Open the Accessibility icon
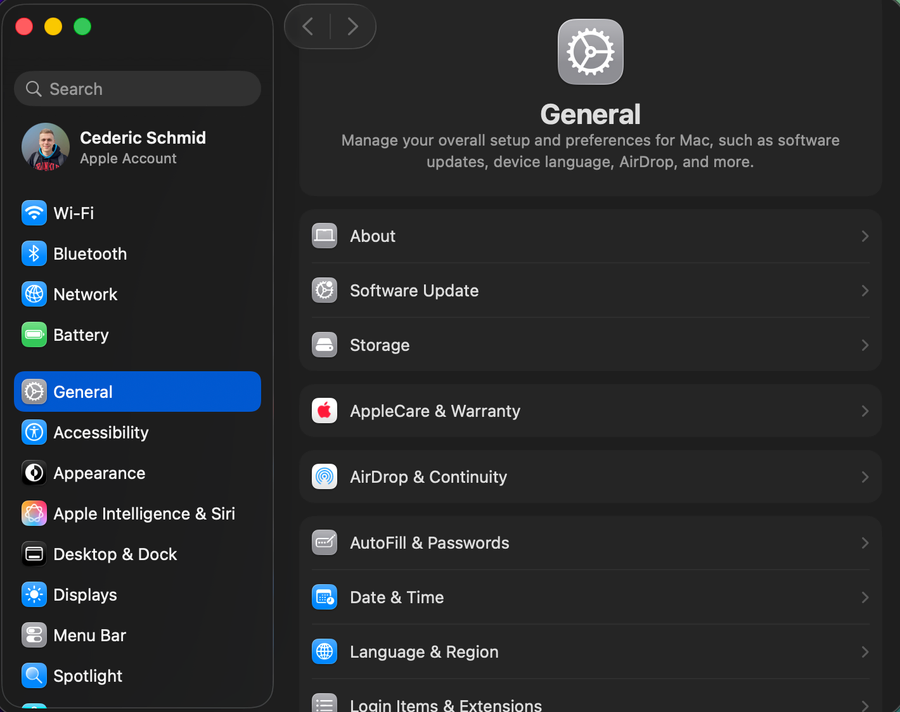Screen dimensions: 900x712 click(x=34, y=432)
